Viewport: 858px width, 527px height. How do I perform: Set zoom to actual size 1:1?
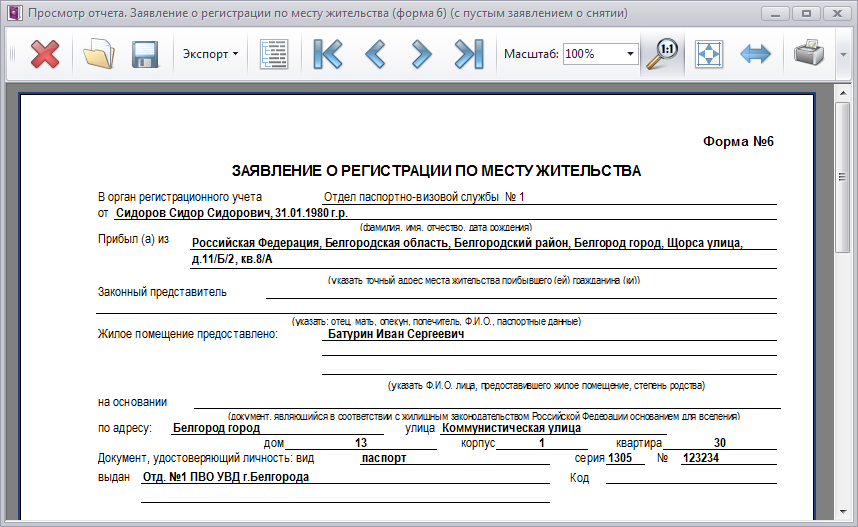pyautogui.click(x=662, y=54)
